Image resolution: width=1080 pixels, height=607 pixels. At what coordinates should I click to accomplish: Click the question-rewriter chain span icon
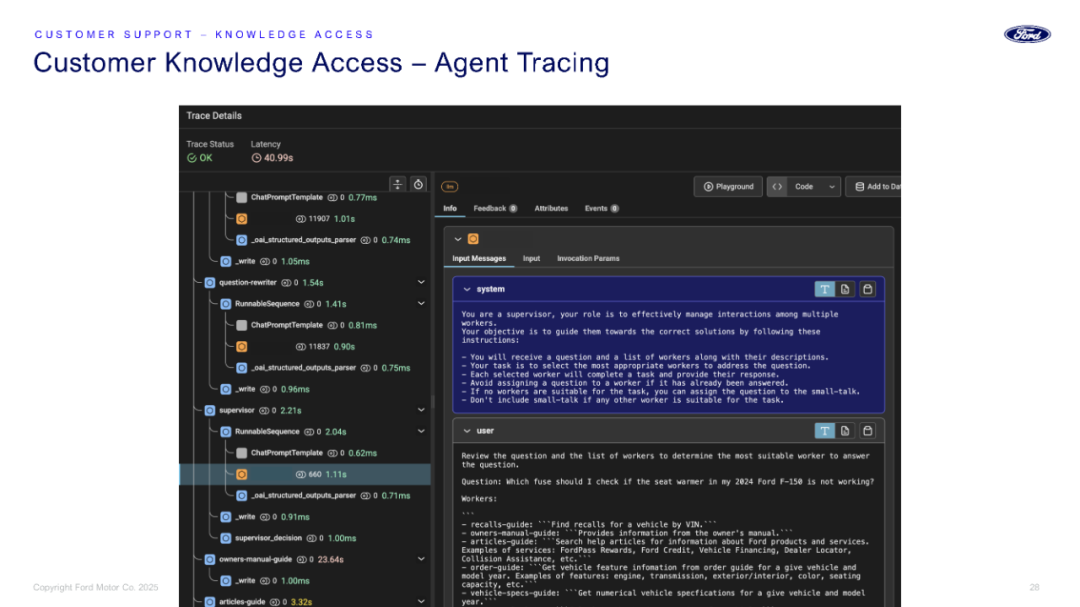[210, 282]
